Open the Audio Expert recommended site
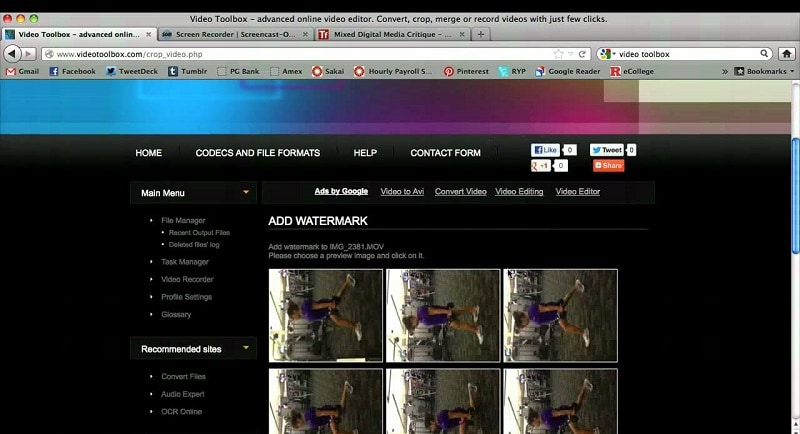The width and height of the screenshot is (800, 434). tap(183, 394)
